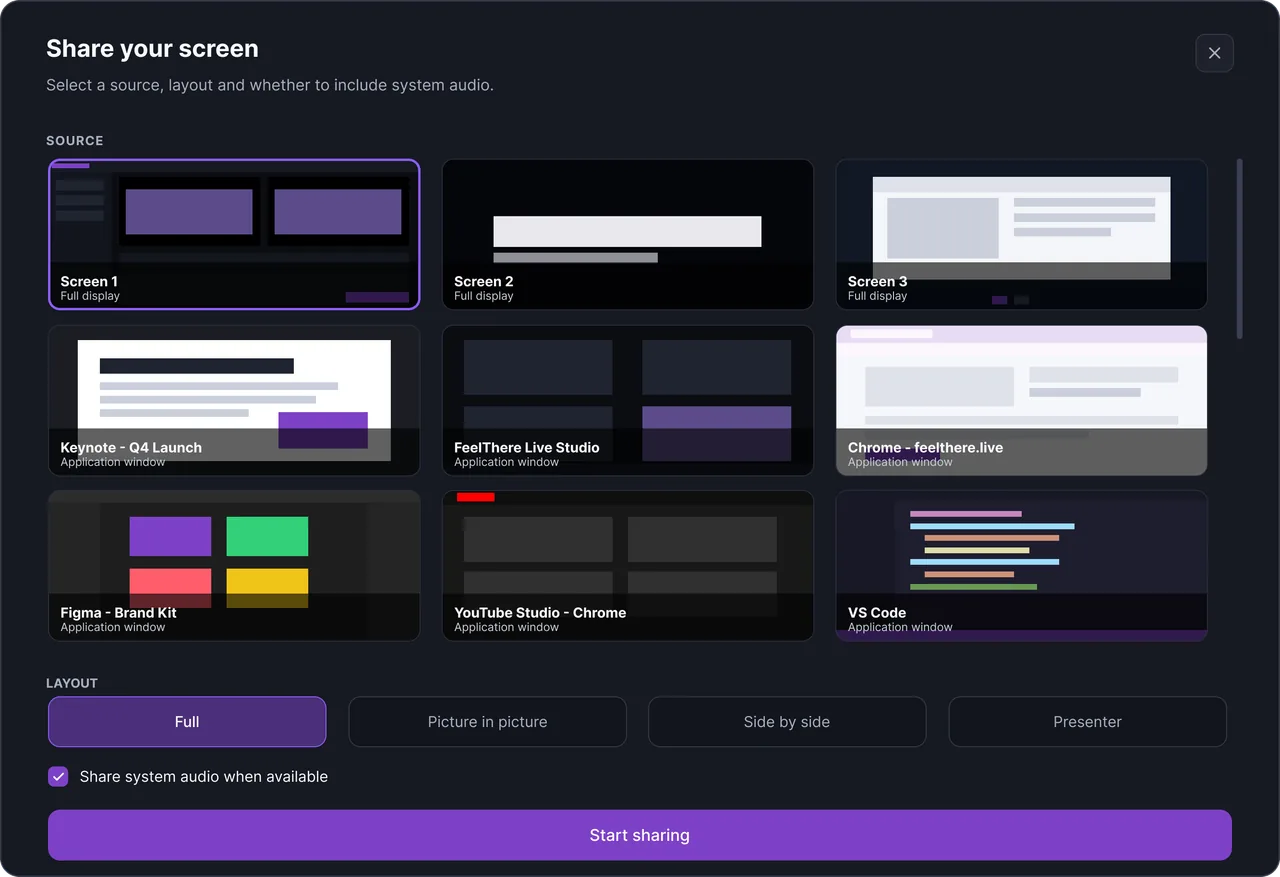Select the Keynote - Q4 Launch window
Screen dimensions: 1280x877
(x=234, y=400)
